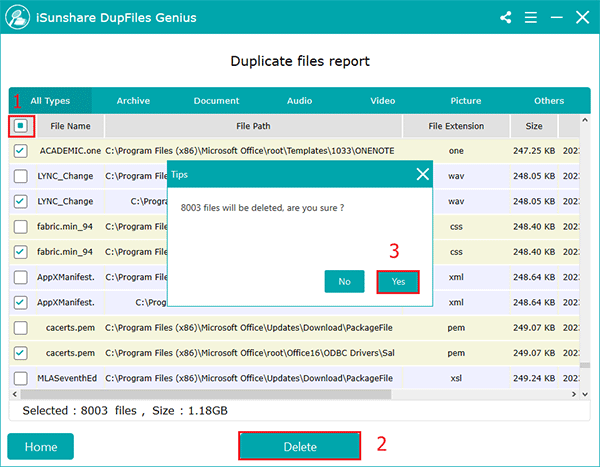Viewport: 600px width, 467px height.
Task: Click the iSunshare app logo icon
Action: coord(20,18)
